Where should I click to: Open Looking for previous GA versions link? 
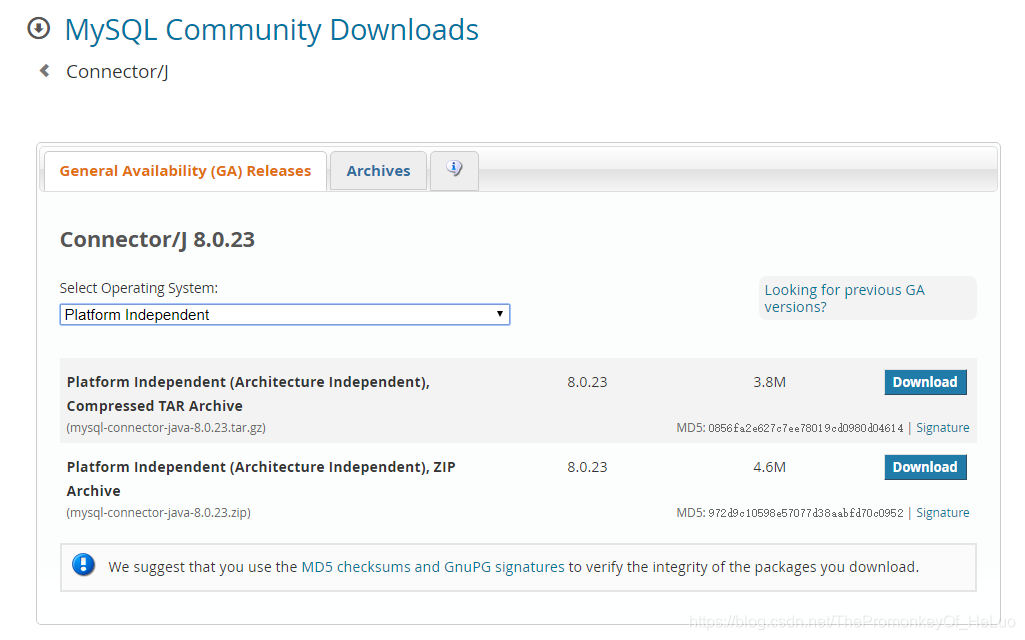pos(845,298)
